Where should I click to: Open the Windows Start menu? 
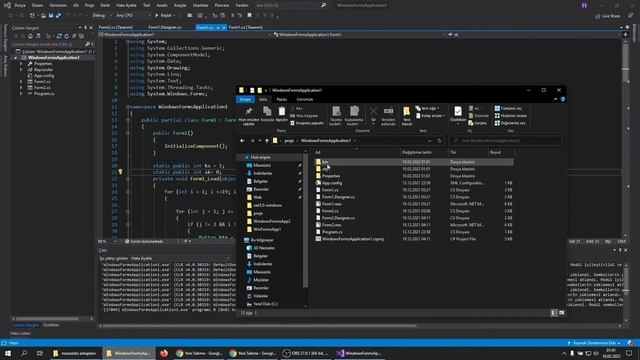[x=8, y=353]
